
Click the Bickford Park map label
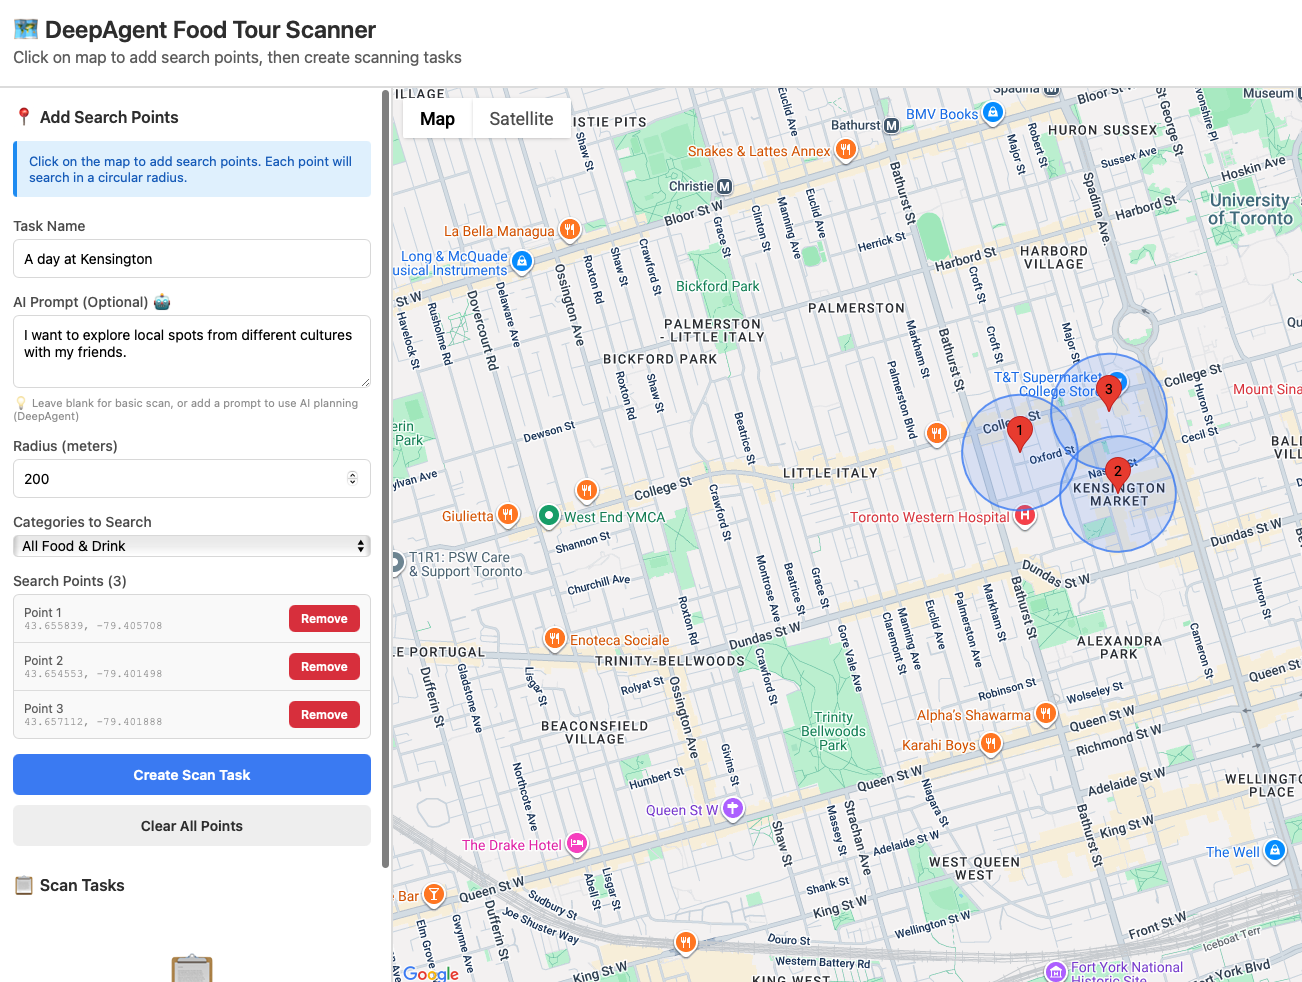point(717,286)
